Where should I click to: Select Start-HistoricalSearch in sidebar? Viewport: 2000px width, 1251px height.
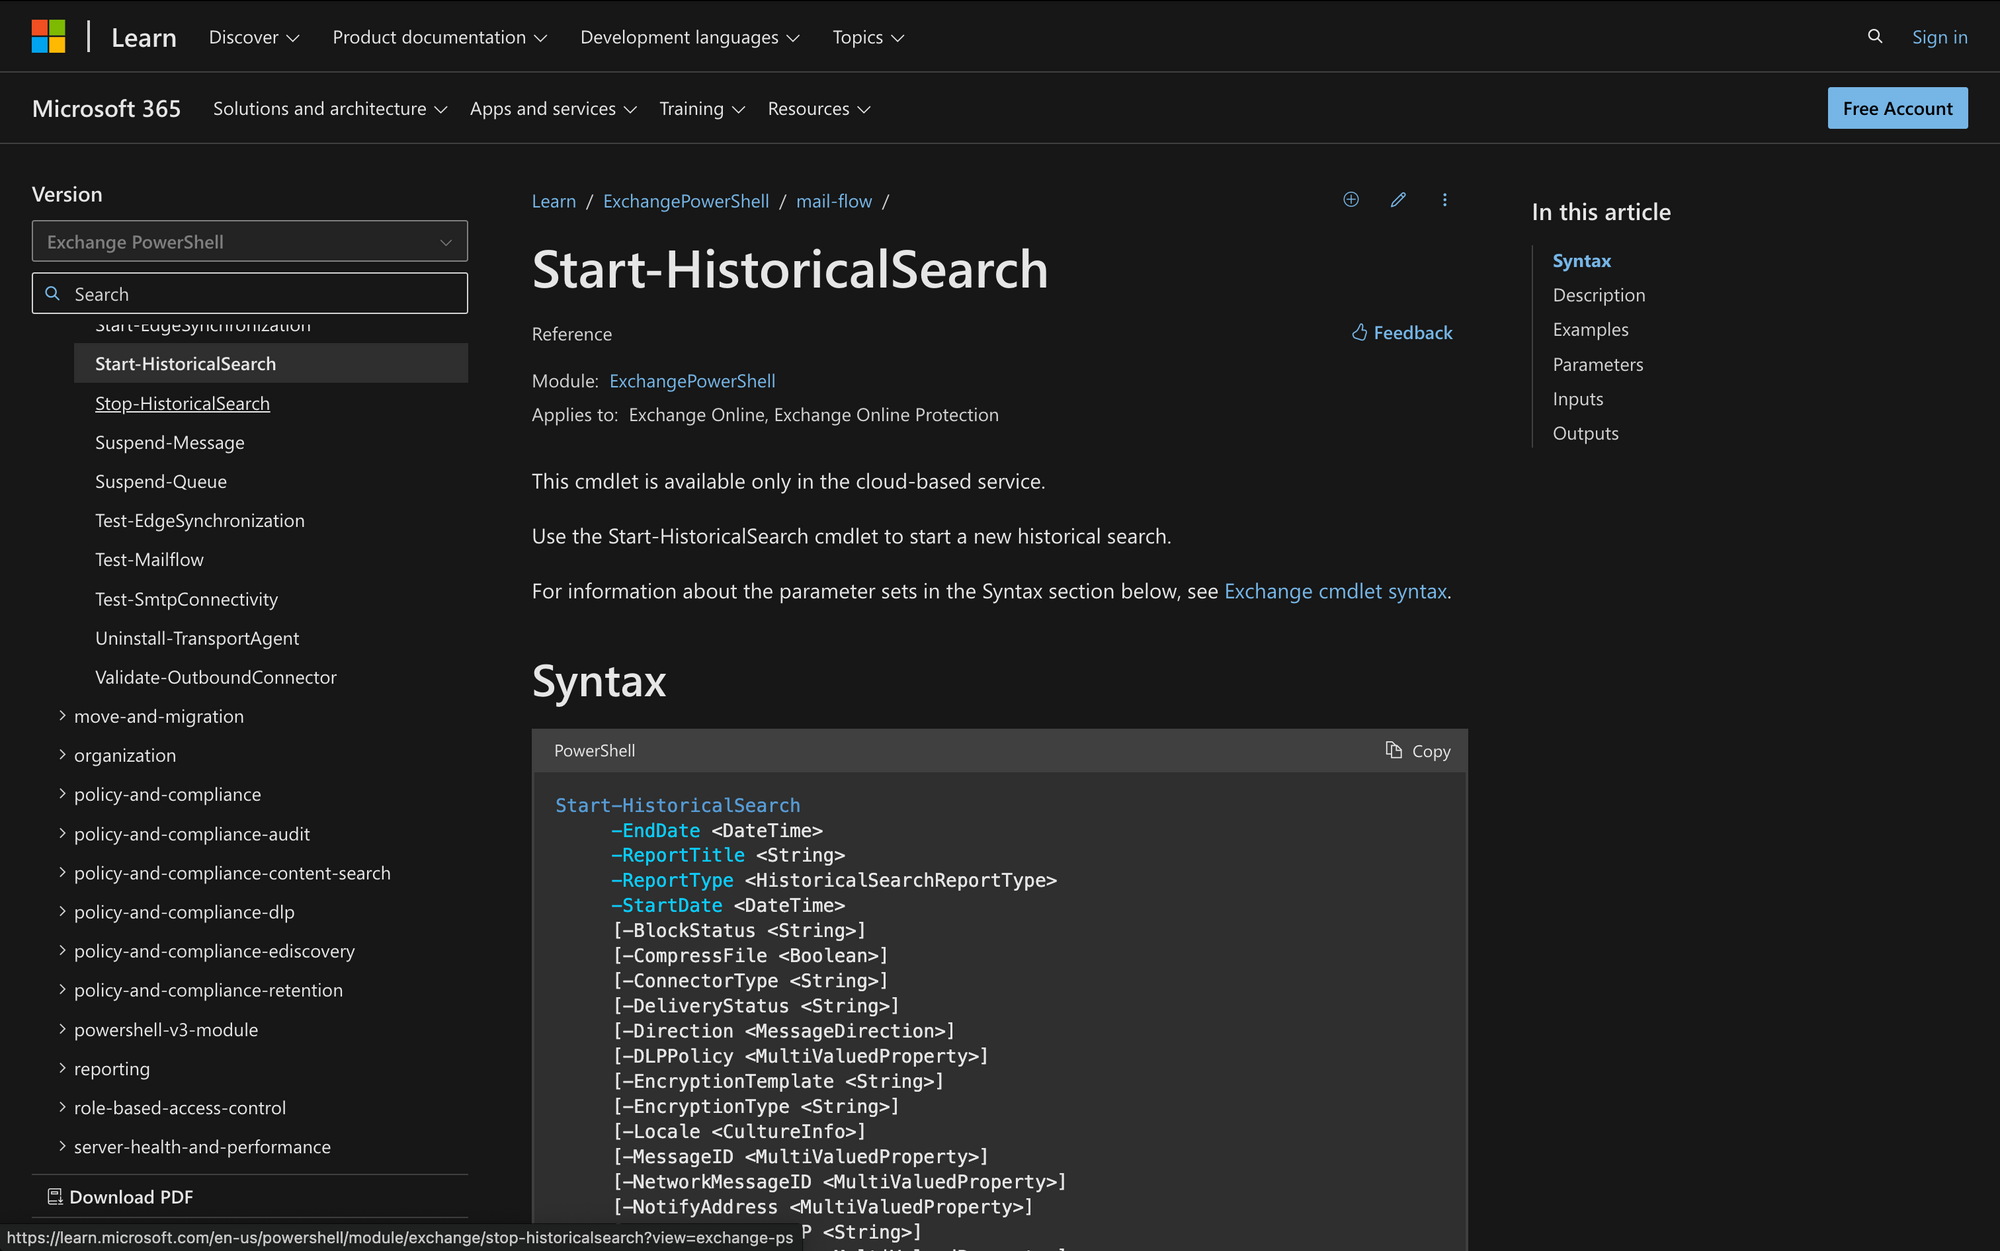[271, 364]
